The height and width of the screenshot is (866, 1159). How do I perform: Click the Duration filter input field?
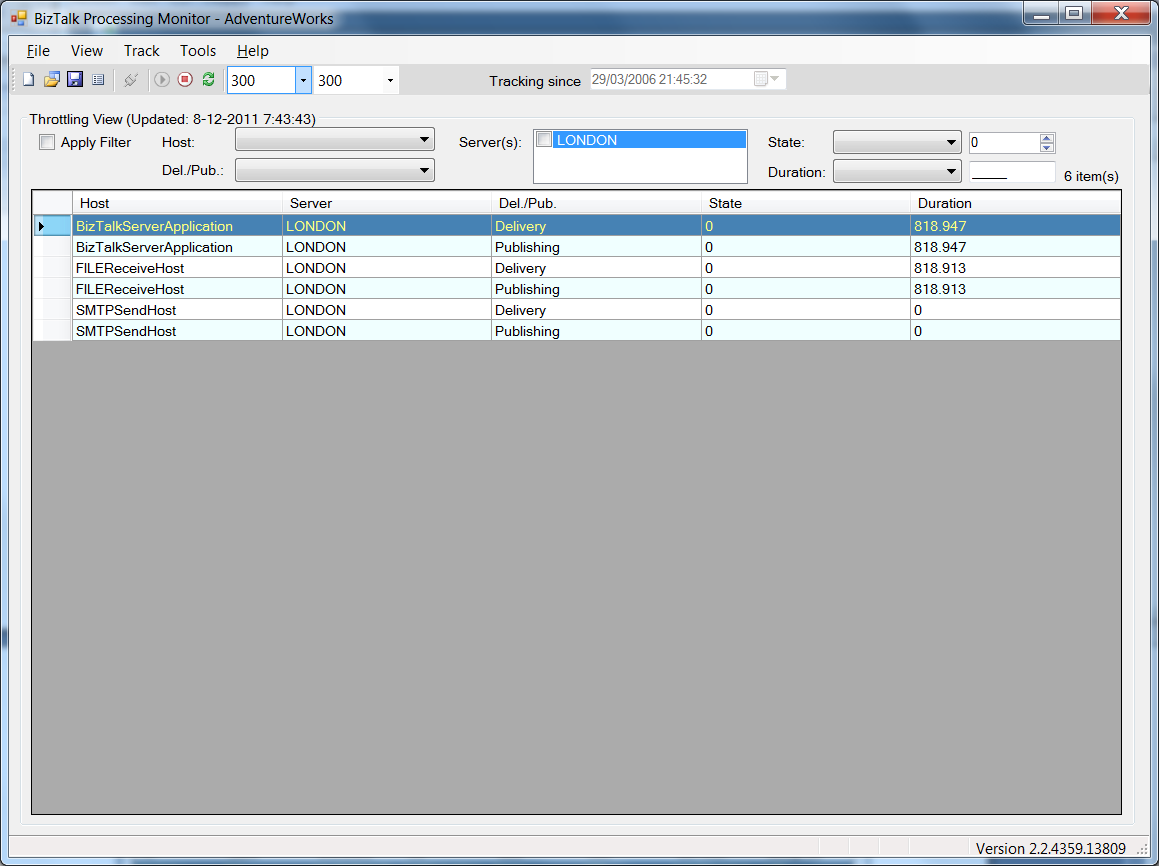pyautogui.click(x=1012, y=172)
